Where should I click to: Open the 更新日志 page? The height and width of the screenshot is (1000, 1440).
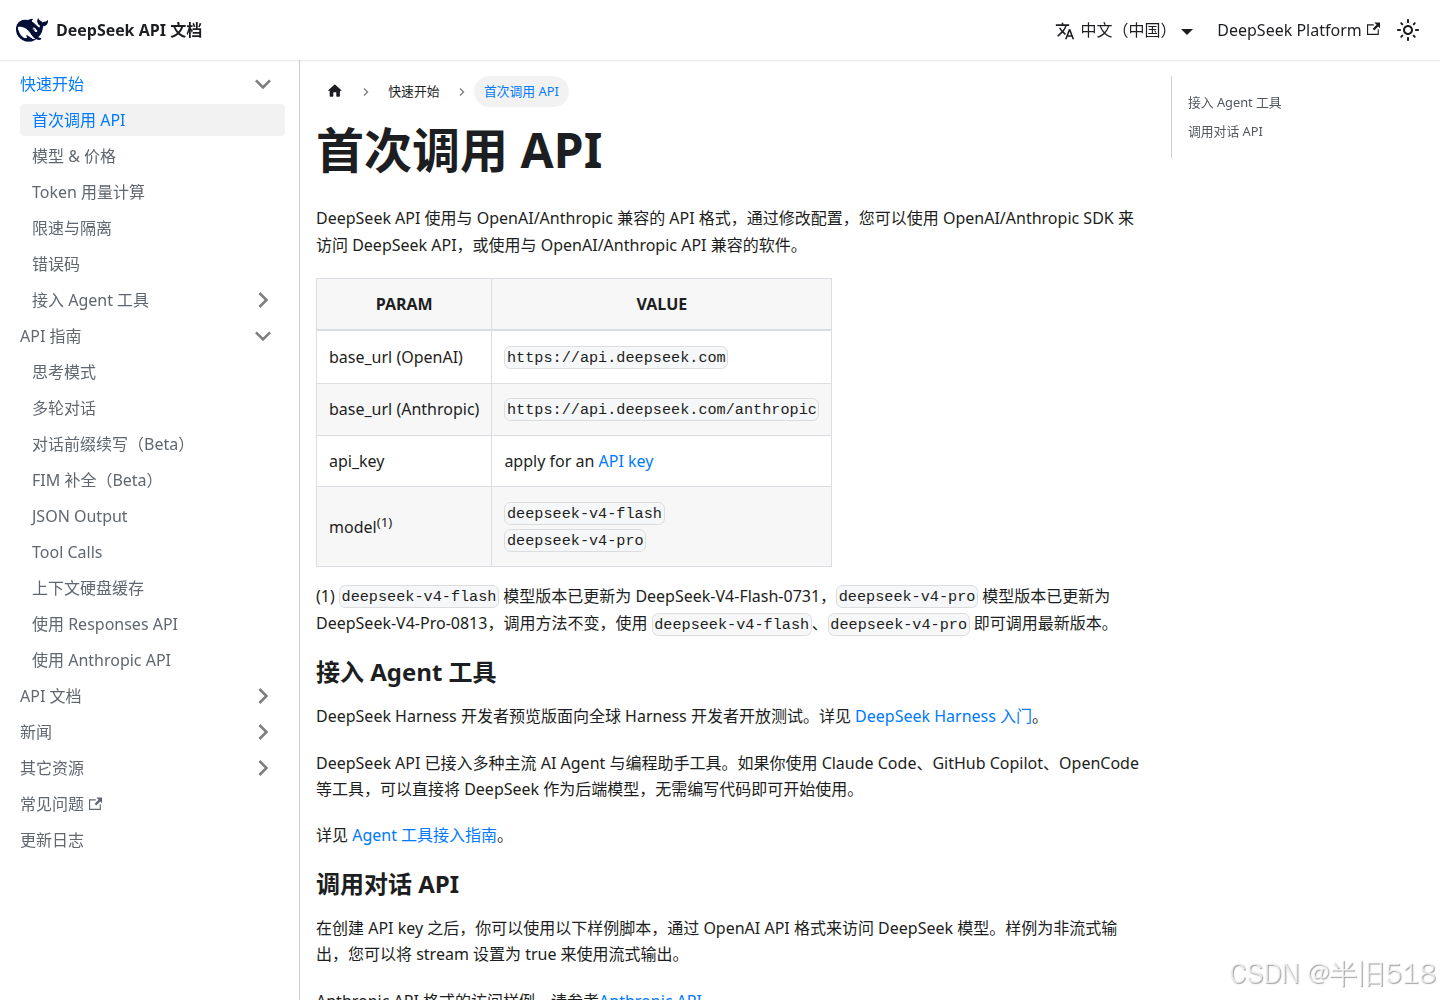click(x=52, y=840)
